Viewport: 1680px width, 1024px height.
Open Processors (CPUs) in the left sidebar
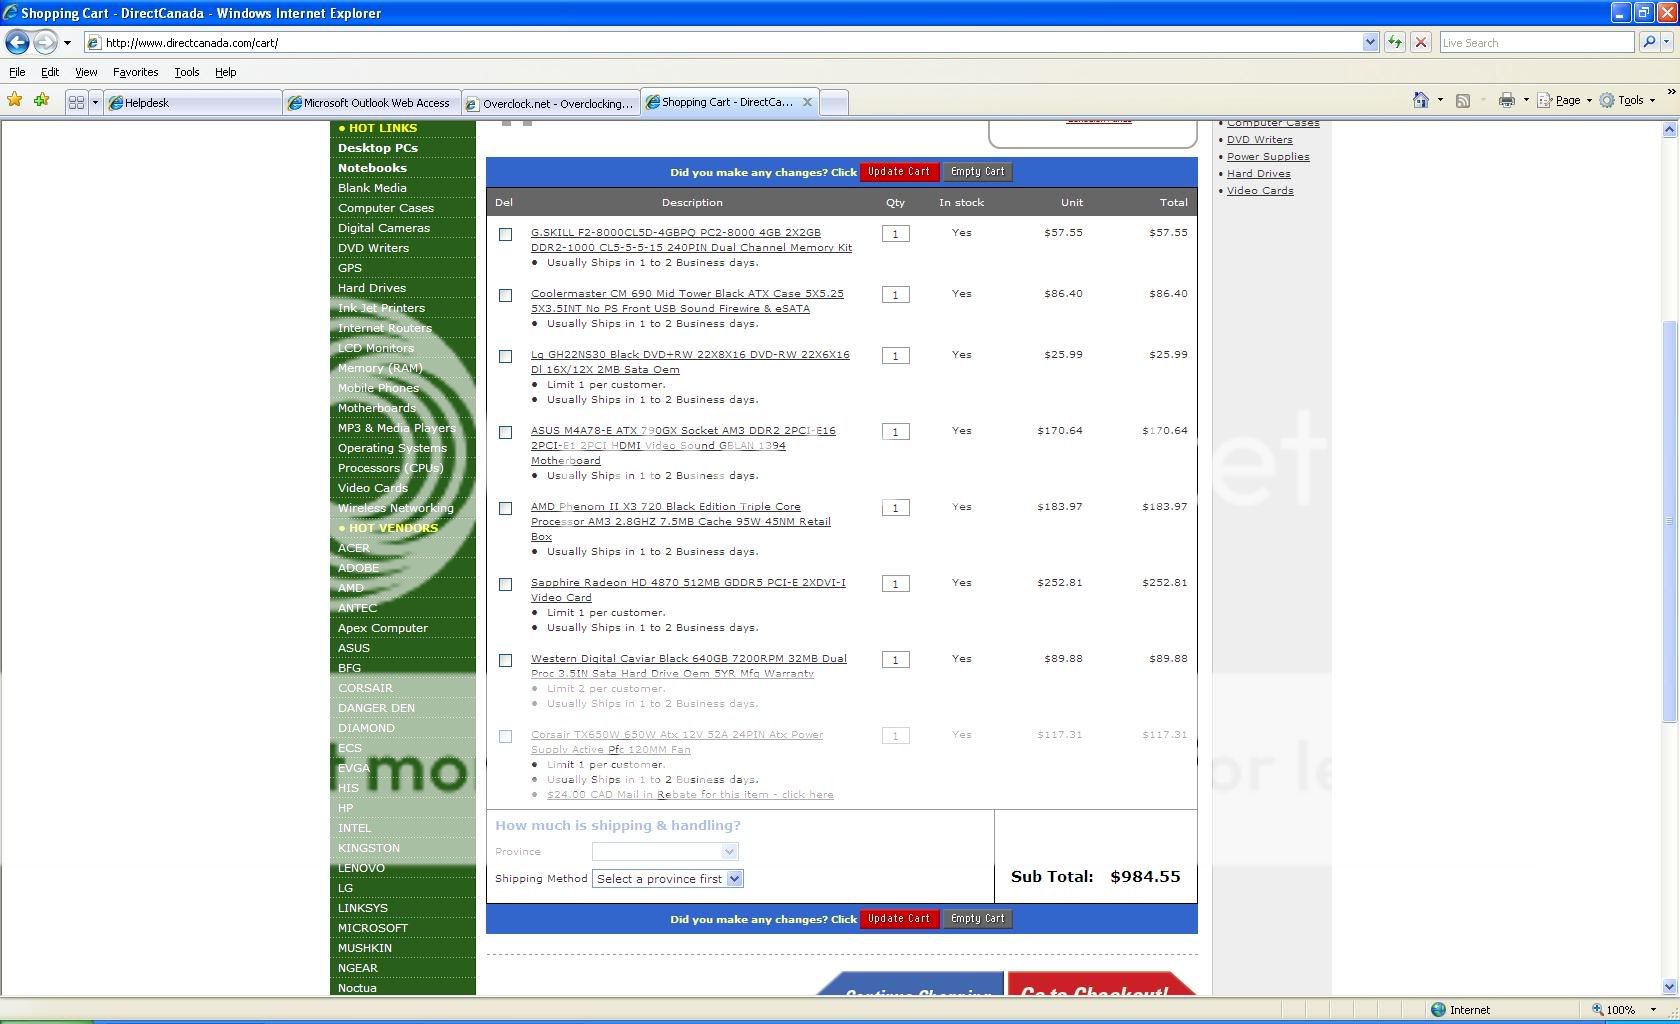tap(390, 468)
